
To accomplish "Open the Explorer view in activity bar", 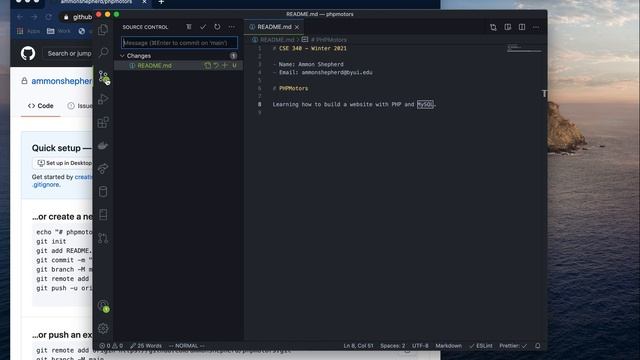I will coord(103,29).
